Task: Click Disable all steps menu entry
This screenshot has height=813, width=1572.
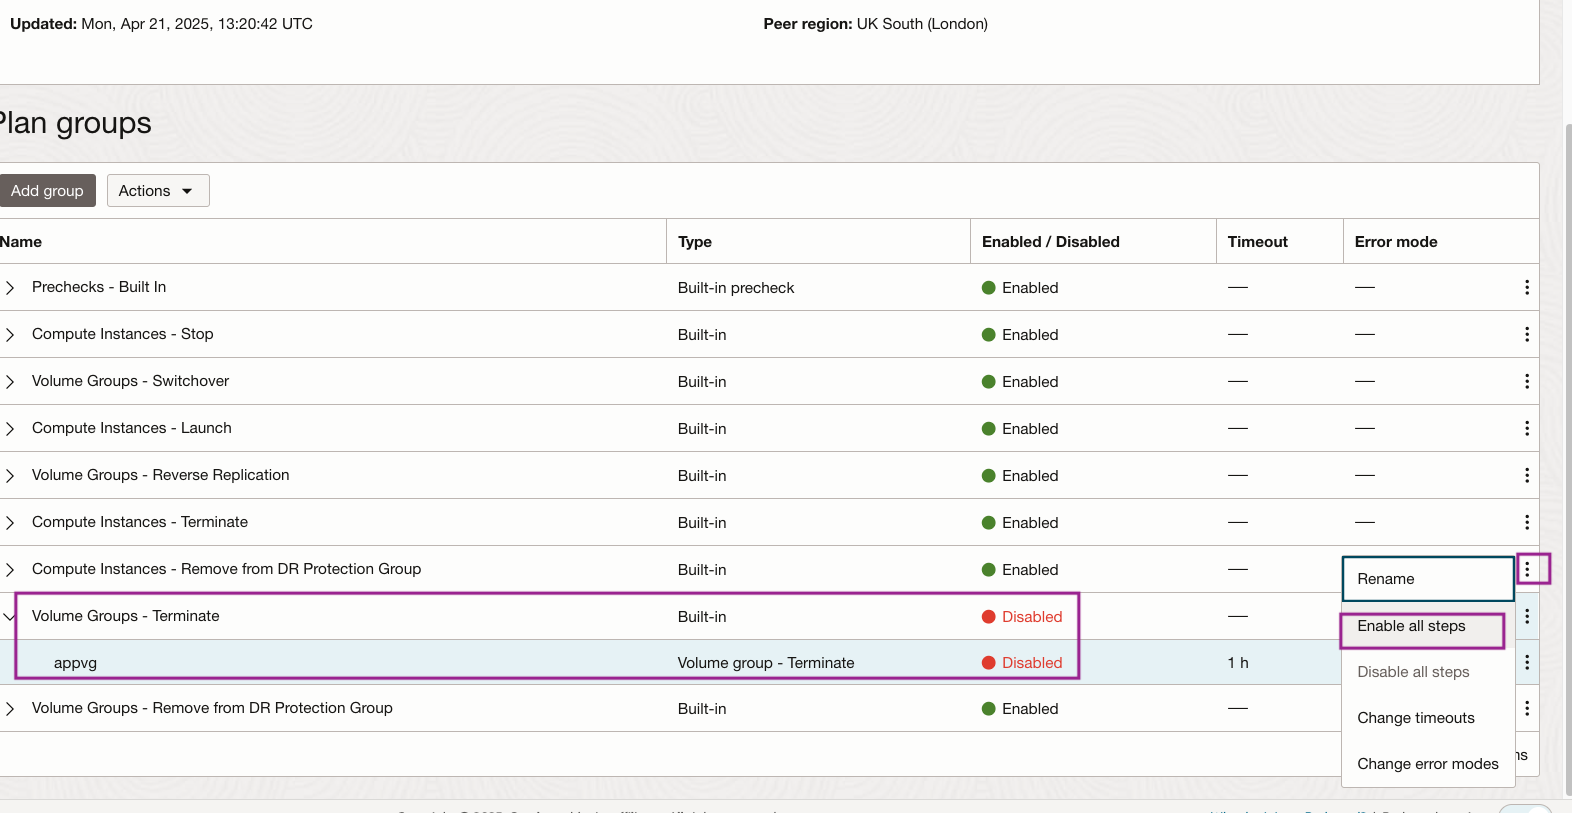Action: 1428,672
